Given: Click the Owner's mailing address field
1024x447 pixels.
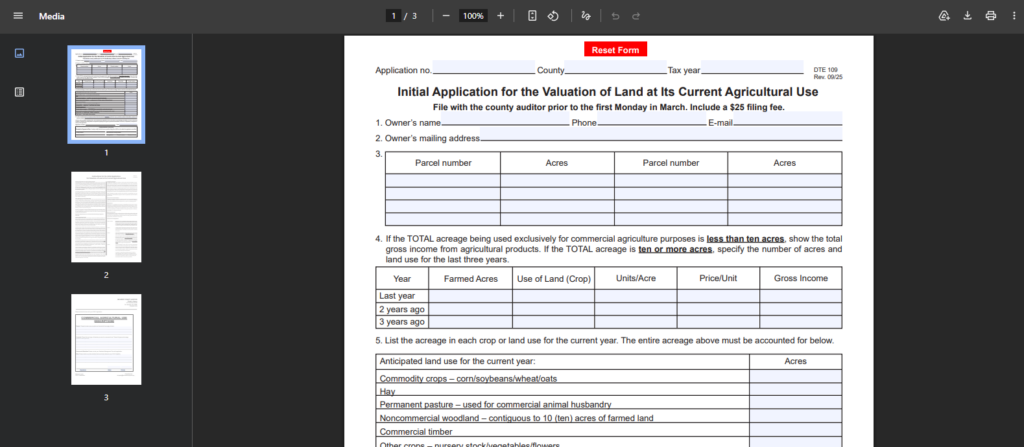Looking at the screenshot, I should point(661,137).
